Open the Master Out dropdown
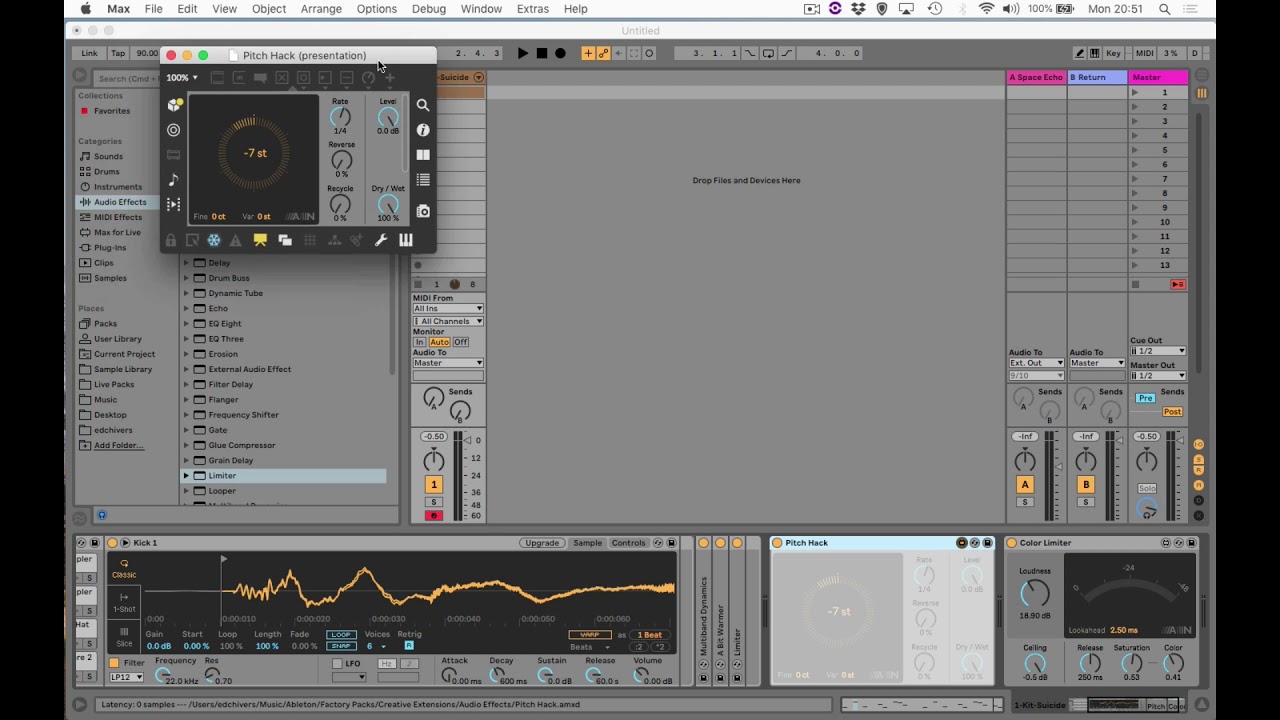This screenshot has height=720, width=1280. pyautogui.click(x=1158, y=376)
